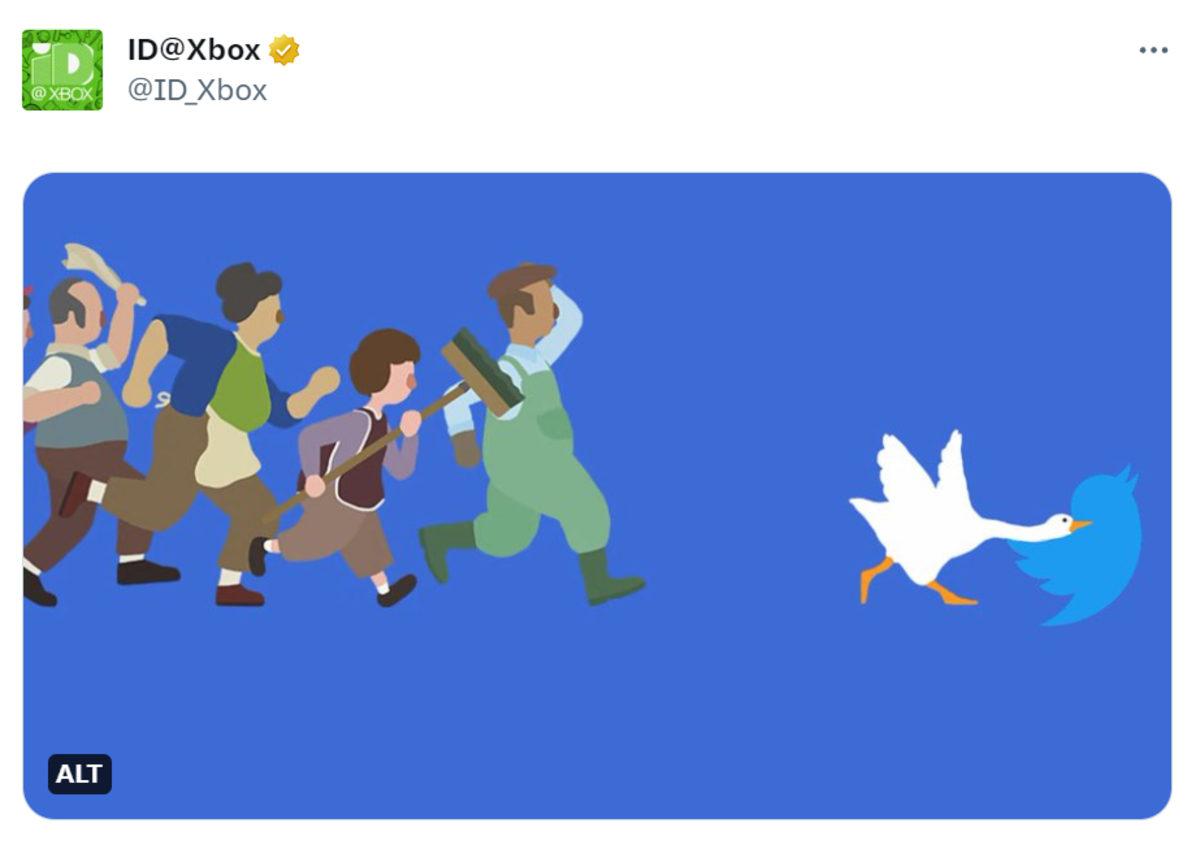Open the @ID_Xbox handle link
1200x849 pixels.
(197, 90)
